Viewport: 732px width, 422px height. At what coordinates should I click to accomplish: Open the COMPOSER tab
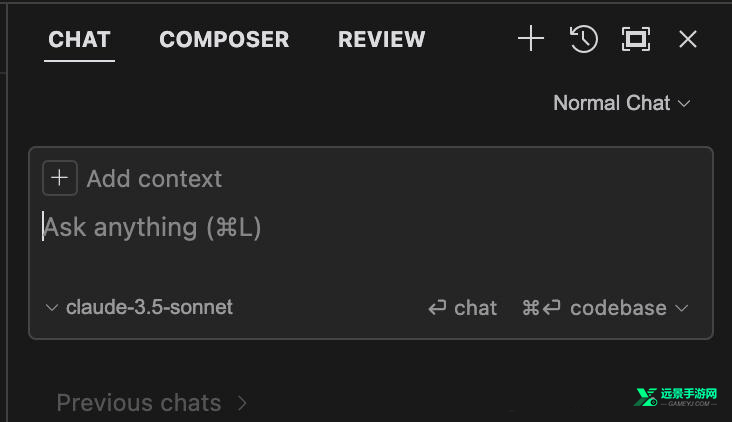(x=224, y=40)
